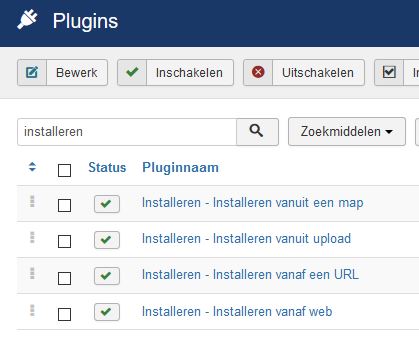Sort by the Pluginnaam column header
Viewport: 419px width, 360px height.
pyautogui.click(x=180, y=167)
